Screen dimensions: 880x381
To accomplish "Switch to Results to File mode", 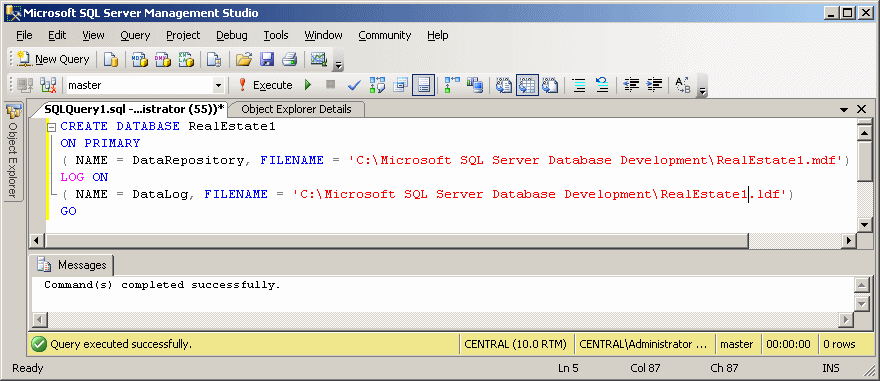I will tap(550, 85).
